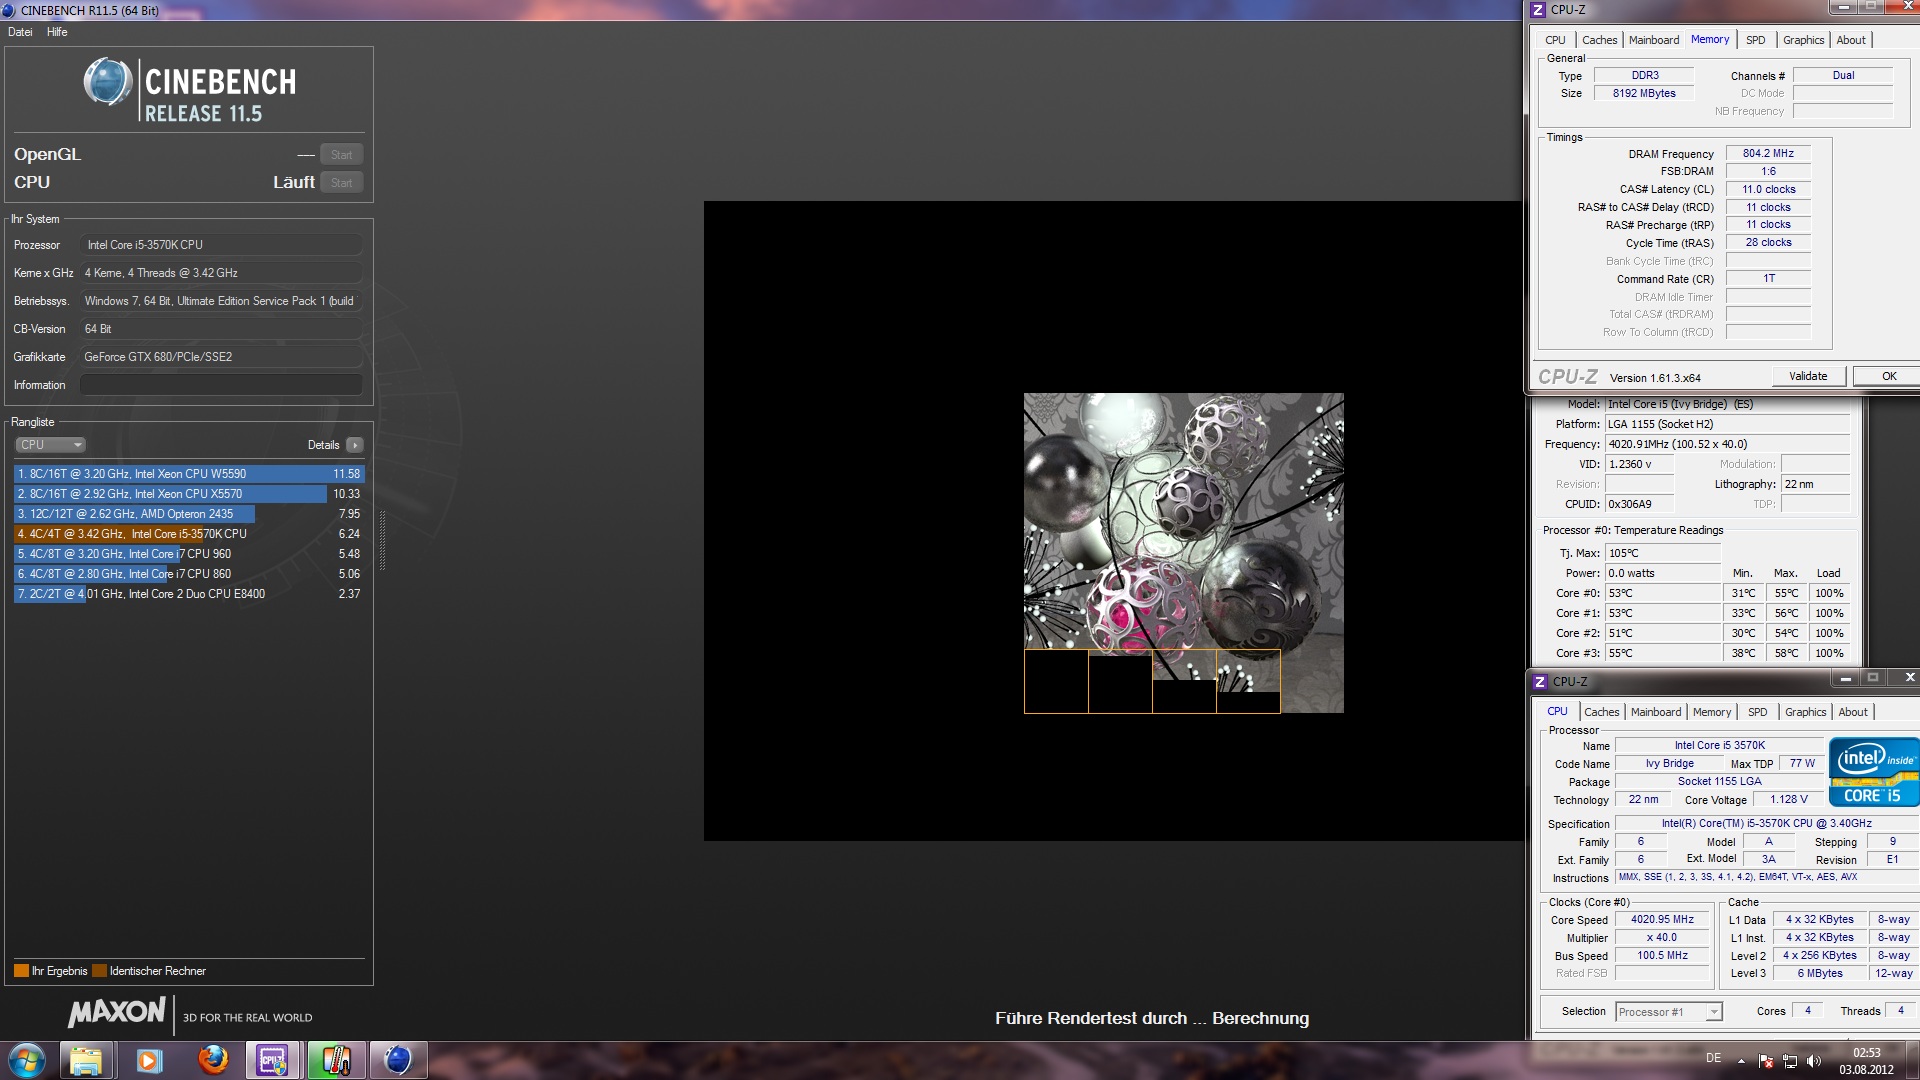This screenshot has height=1080, width=1920.
Task: Click the Action Center flag icon
Action: coord(1767,1061)
